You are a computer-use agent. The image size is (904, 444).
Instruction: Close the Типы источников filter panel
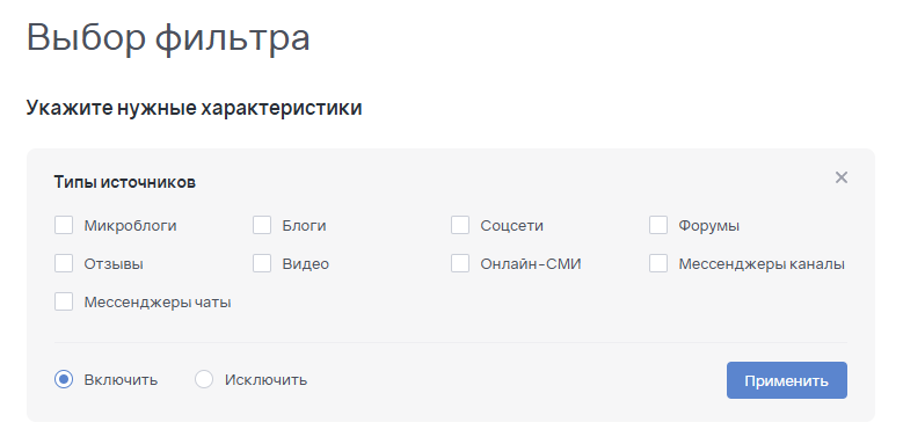pos(841,178)
